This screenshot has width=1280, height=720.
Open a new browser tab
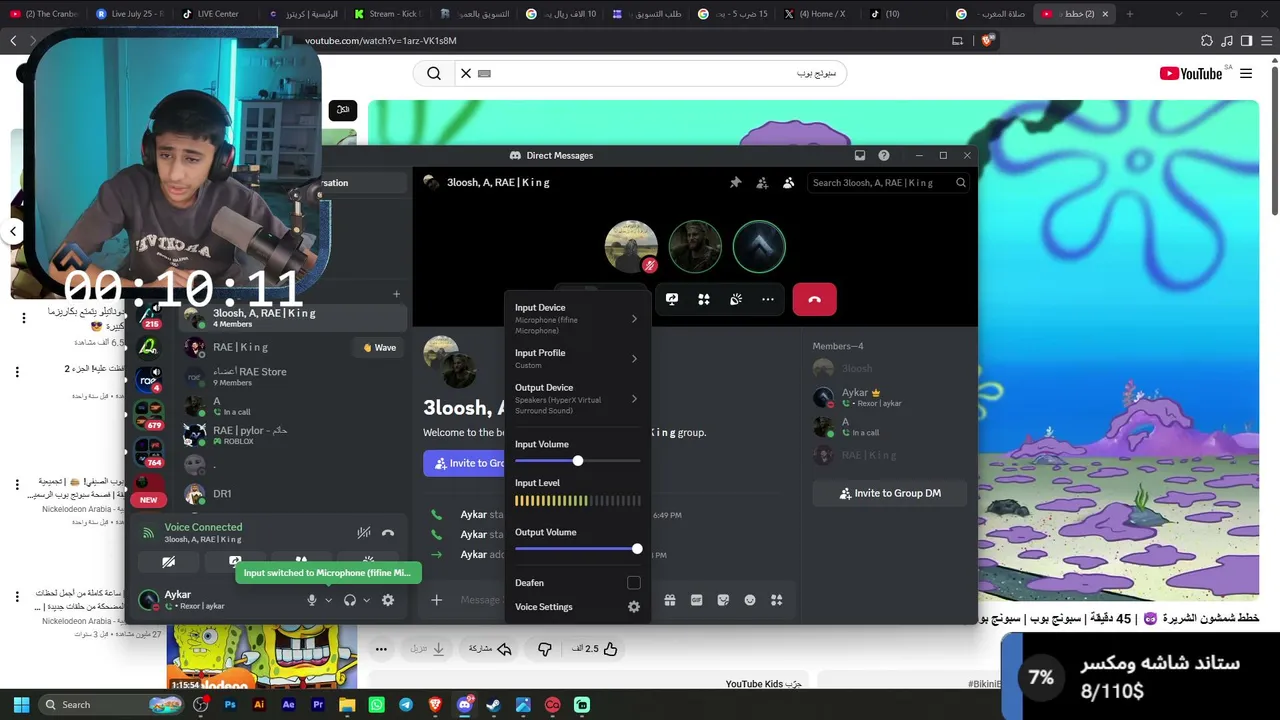[x=1130, y=14]
